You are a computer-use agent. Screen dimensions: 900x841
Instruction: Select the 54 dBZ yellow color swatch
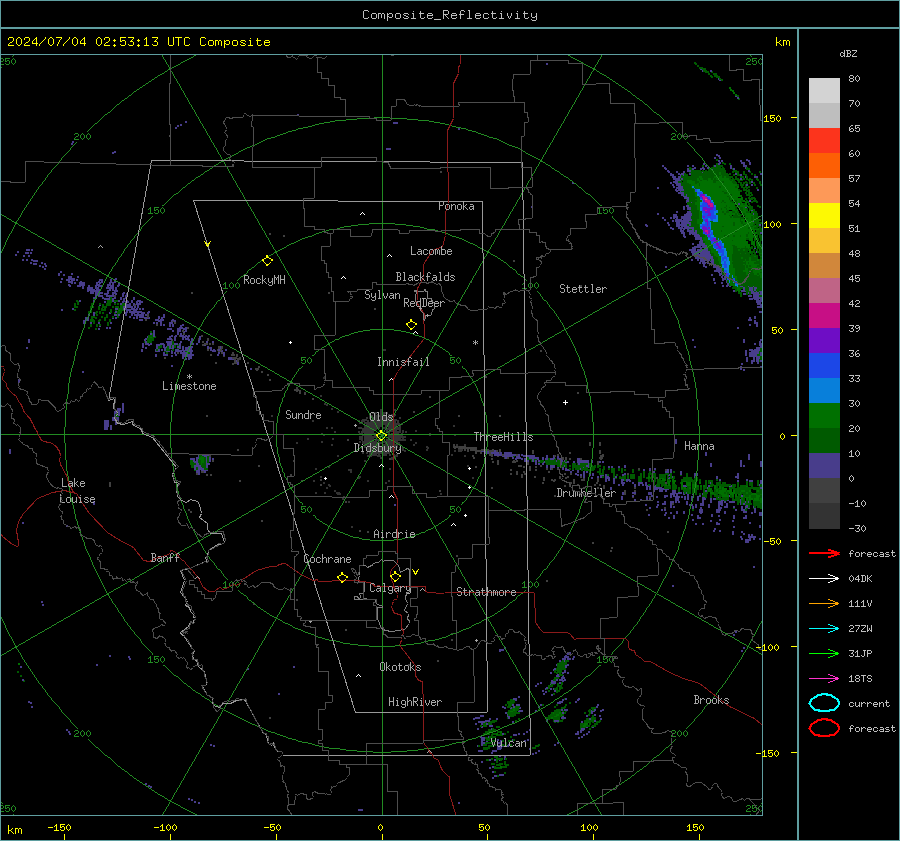point(824,215)
